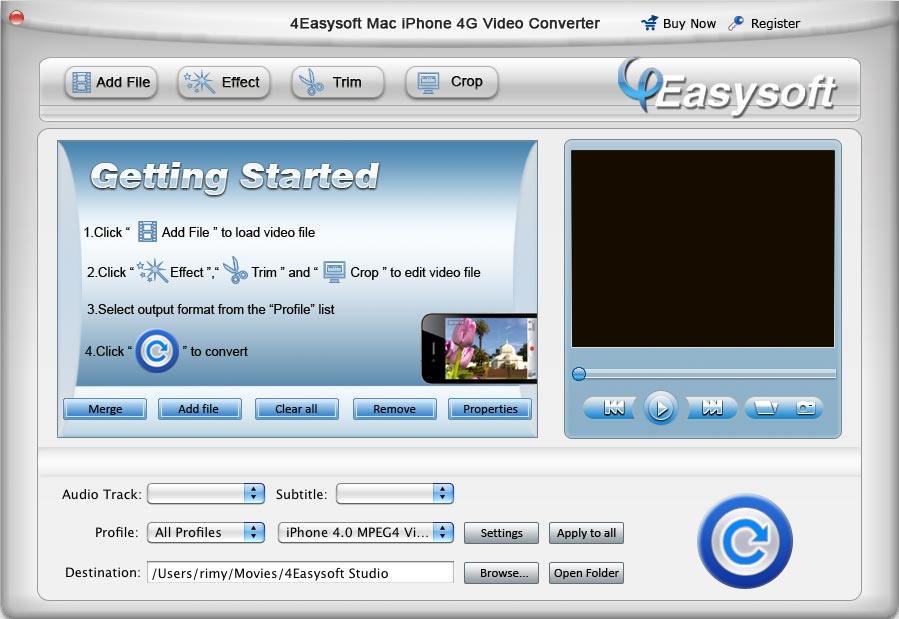The height and width of the screenshot is (619, 899).
Task: Click the Buy Now cart icon
Action: point(650,23)
